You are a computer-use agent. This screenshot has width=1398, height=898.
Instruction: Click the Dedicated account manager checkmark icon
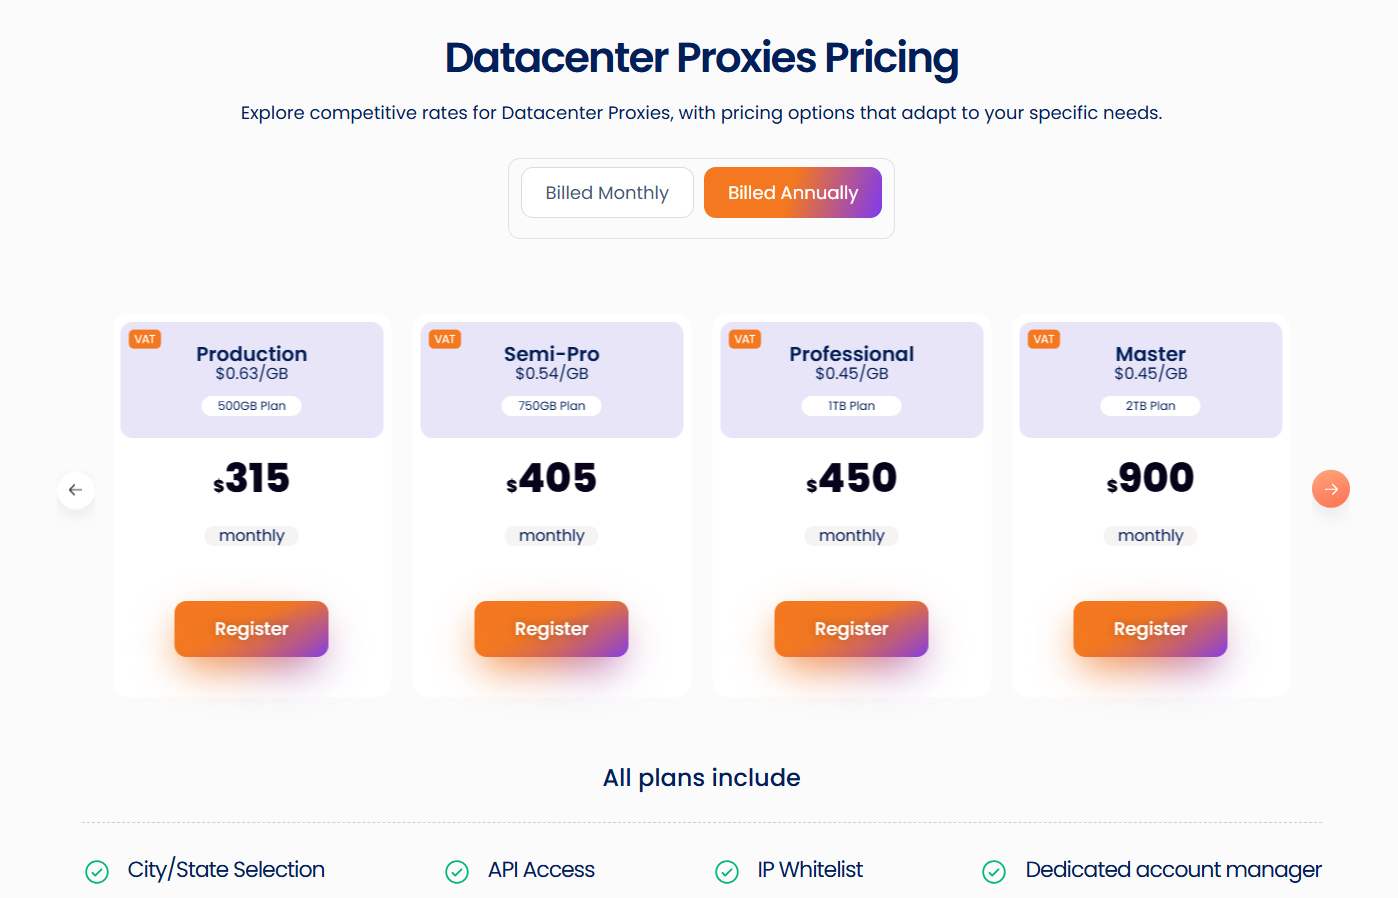994,872
